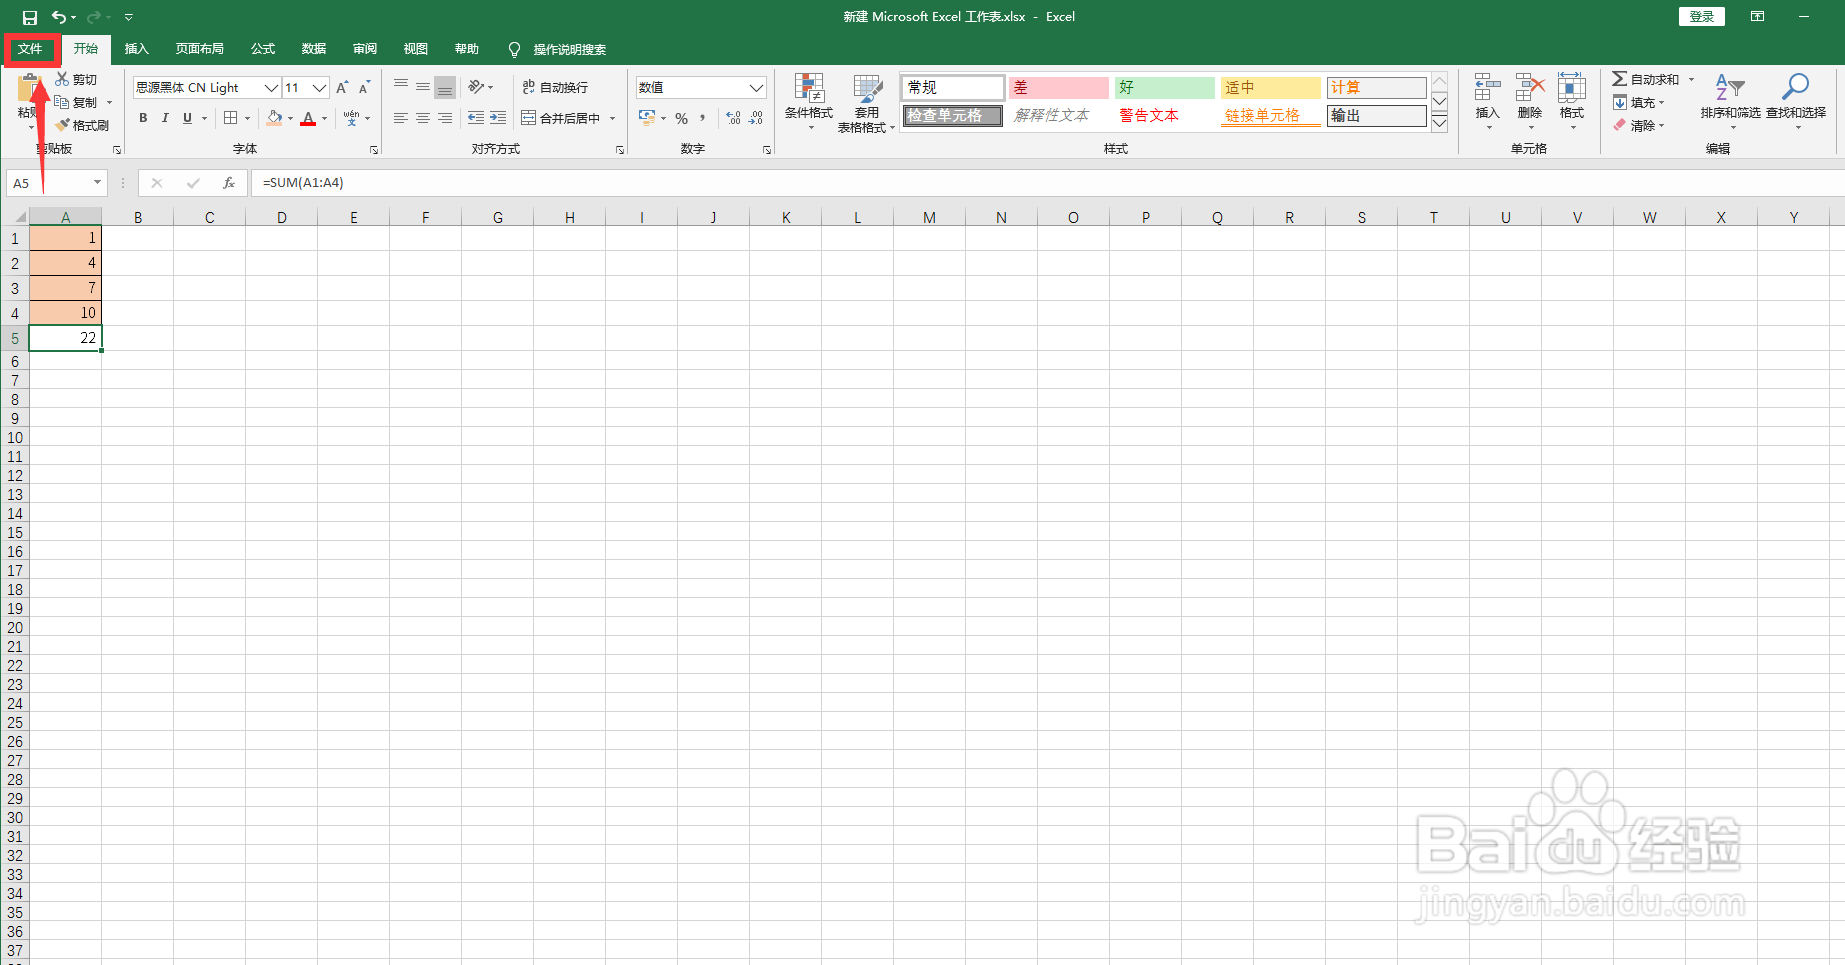The image size is (1845, 965).
Task: Open cell borders tool icon
Action: [x=231, y=118]
